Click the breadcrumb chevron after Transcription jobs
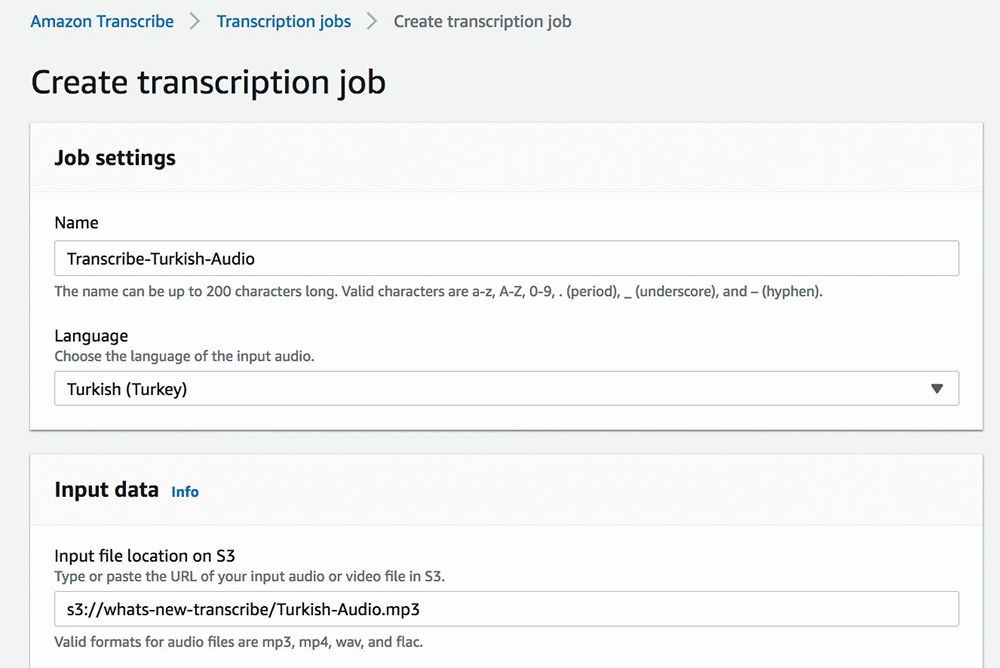The width and height of the screenshot is (1000, 668). (x=372, y=21)
